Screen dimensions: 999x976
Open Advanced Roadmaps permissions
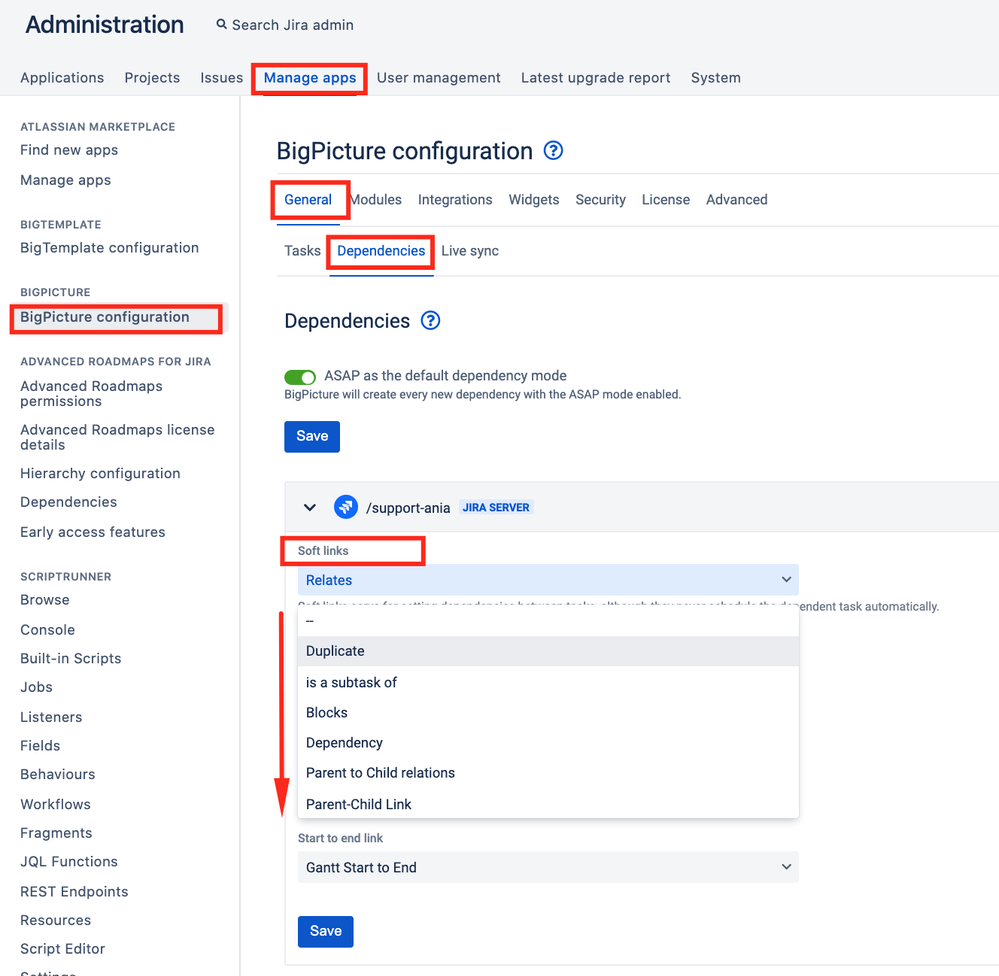[91, 394]
